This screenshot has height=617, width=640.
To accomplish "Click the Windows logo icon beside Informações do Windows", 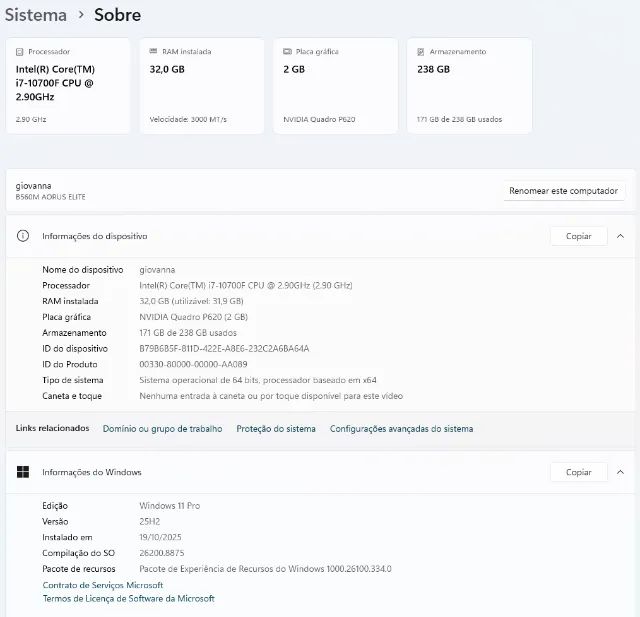I will click(x=23, y=472).
